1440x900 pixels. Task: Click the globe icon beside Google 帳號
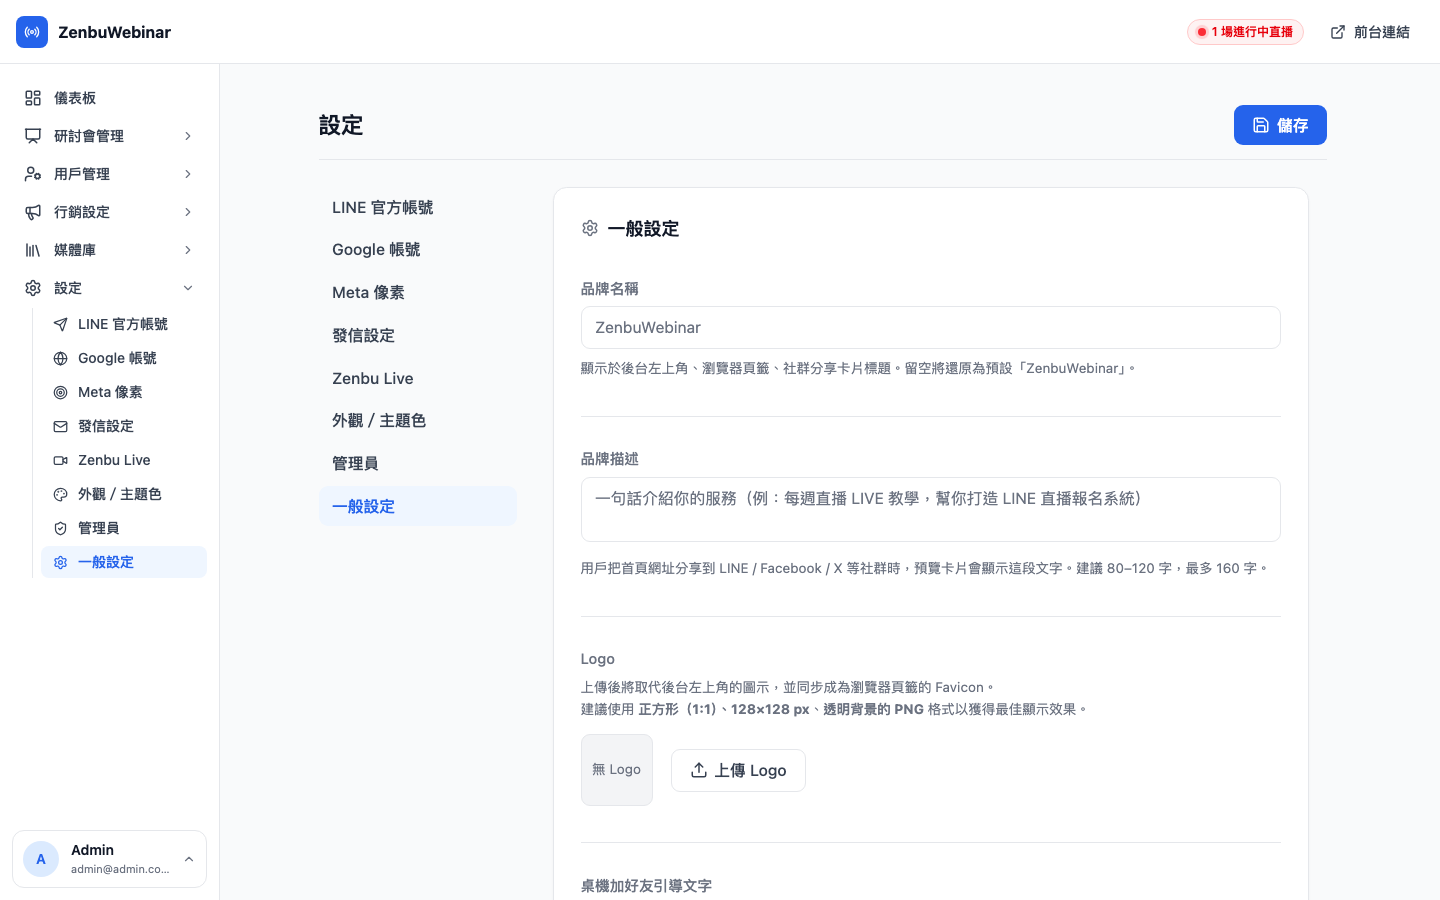click(x=60, y=358)
